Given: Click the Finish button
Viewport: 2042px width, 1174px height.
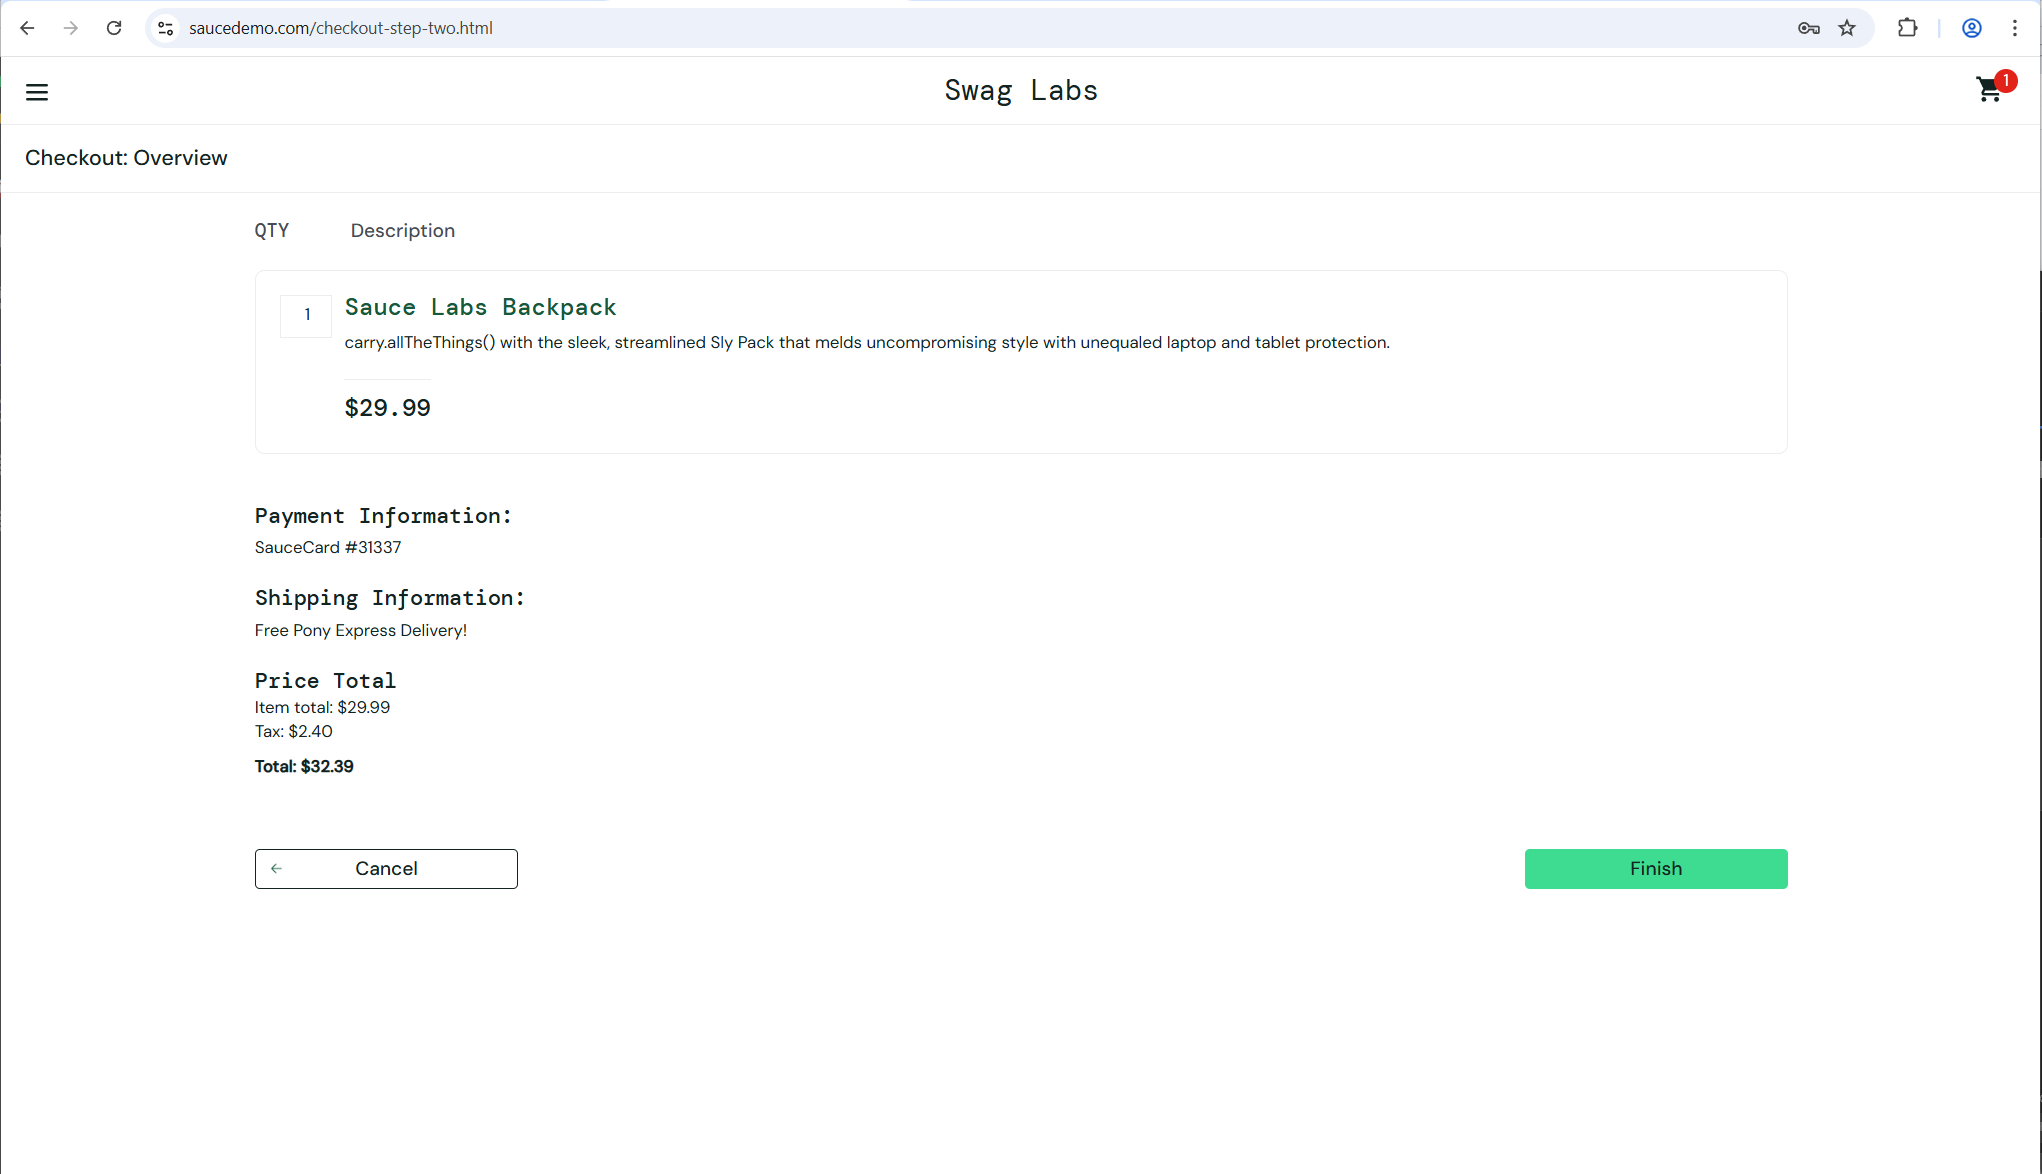Looking at the screenshot, I should 1655,868.
